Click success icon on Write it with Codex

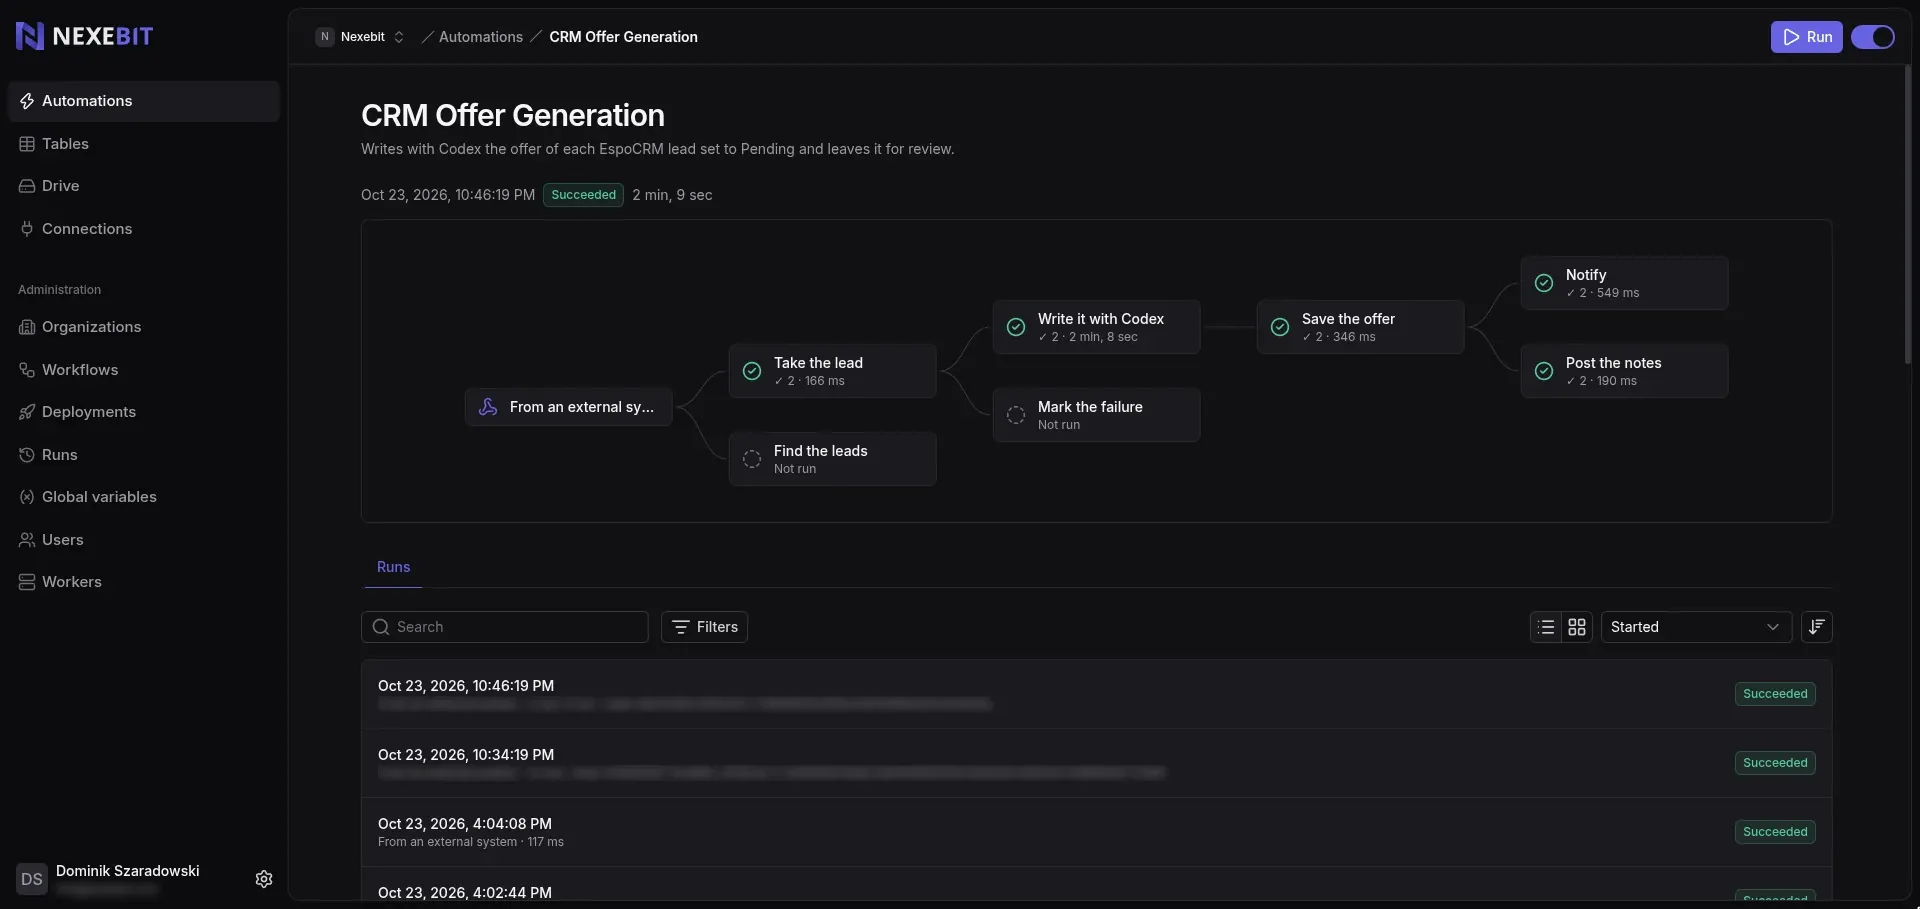click(x=1016, y=327)
